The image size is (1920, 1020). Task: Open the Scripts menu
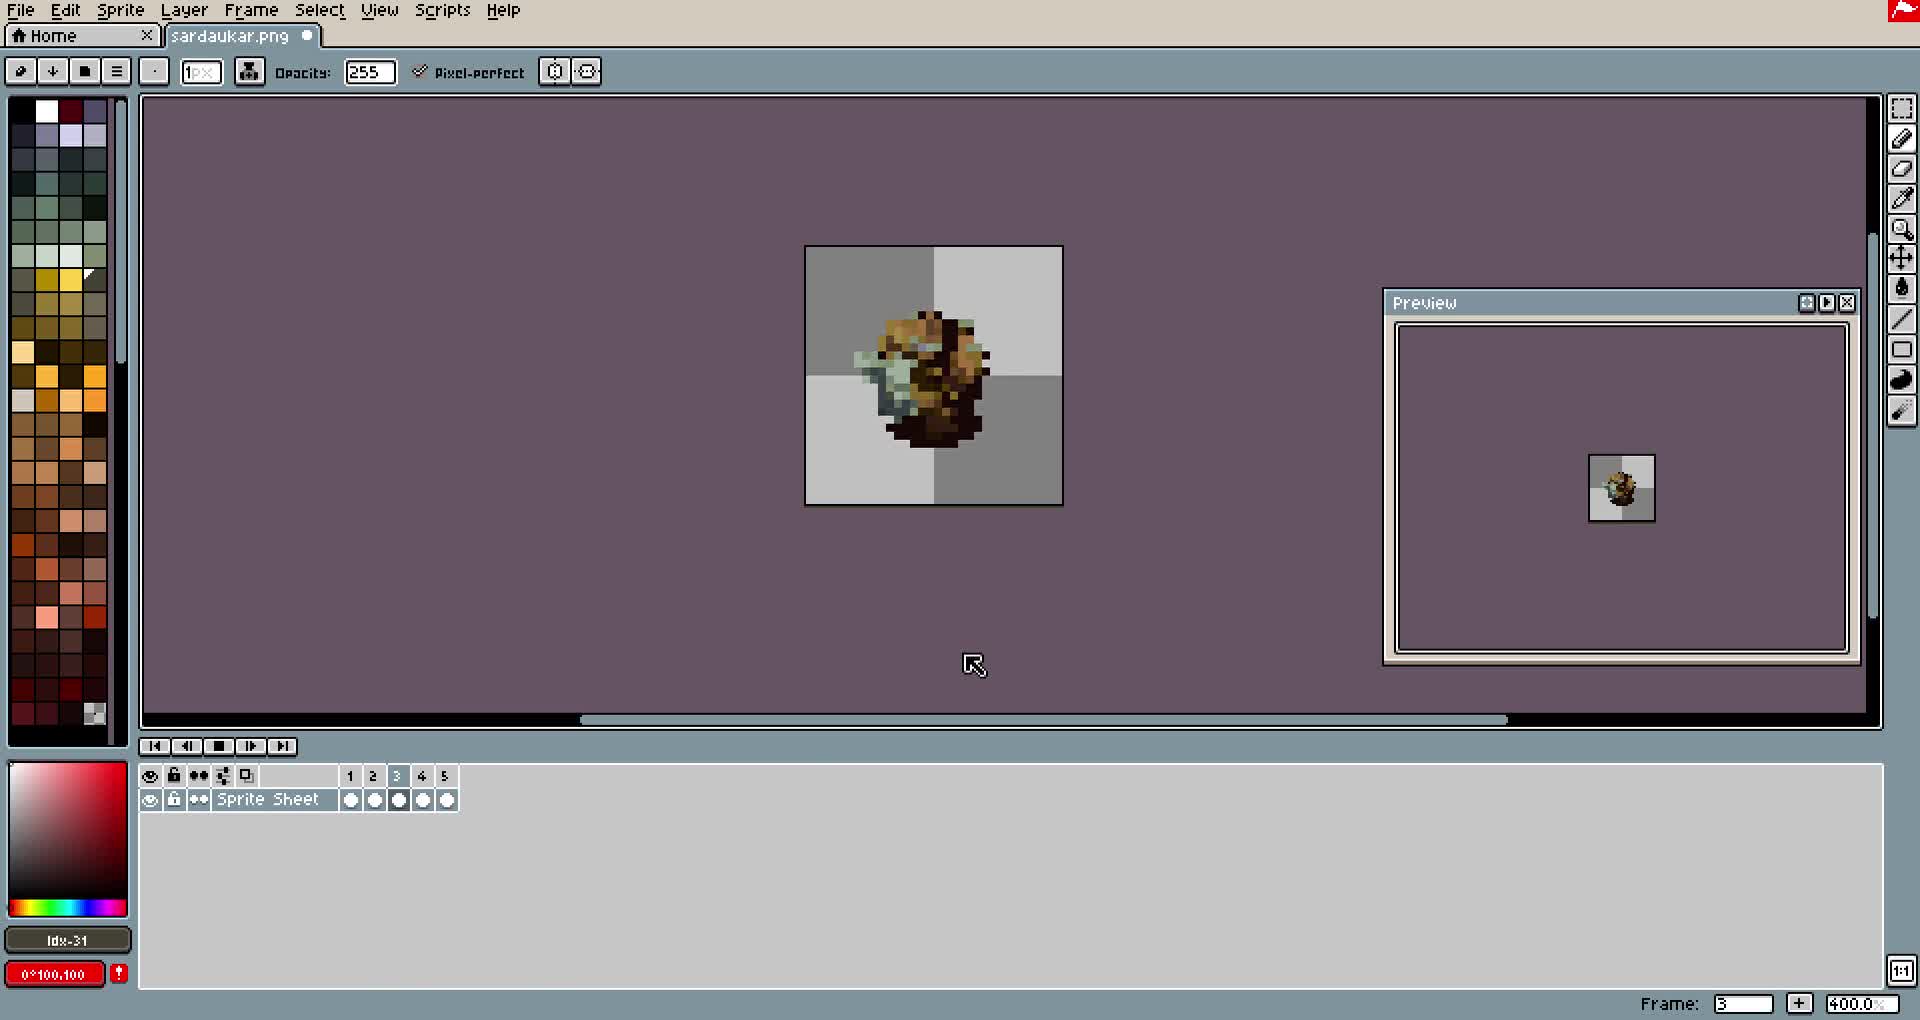(x=443, y=10)
